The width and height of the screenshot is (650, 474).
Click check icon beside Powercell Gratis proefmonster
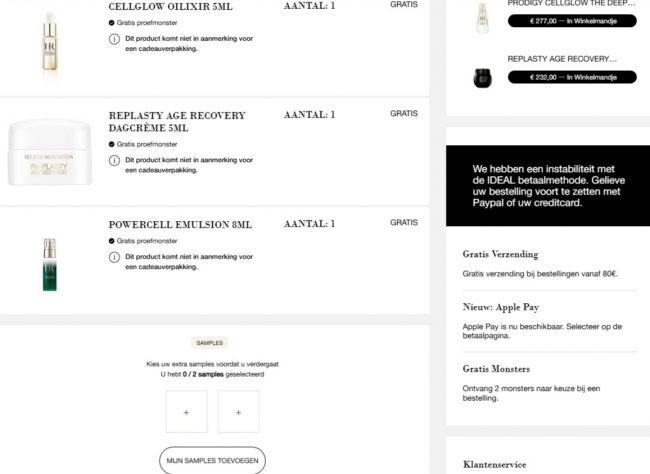(112, 241)
